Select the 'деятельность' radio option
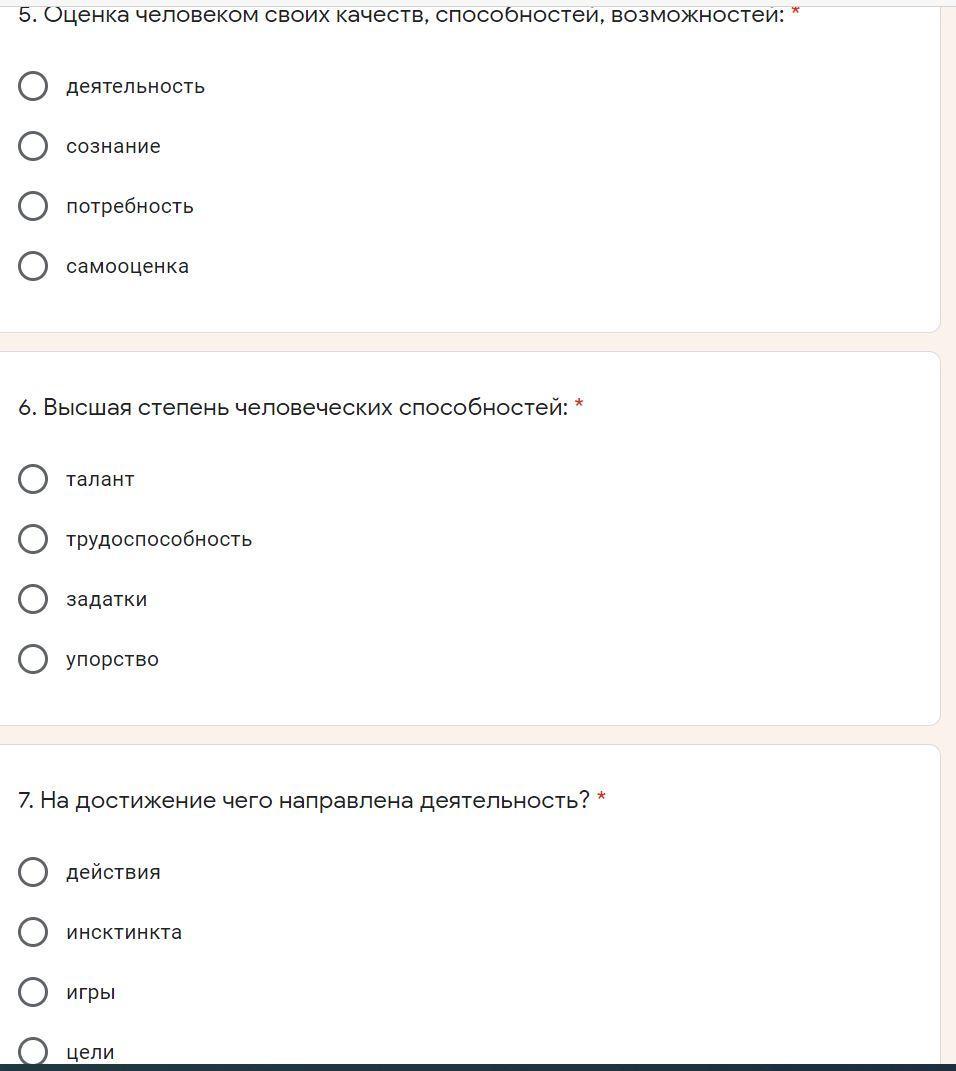956x1071 pixels. tap(33, 86)
